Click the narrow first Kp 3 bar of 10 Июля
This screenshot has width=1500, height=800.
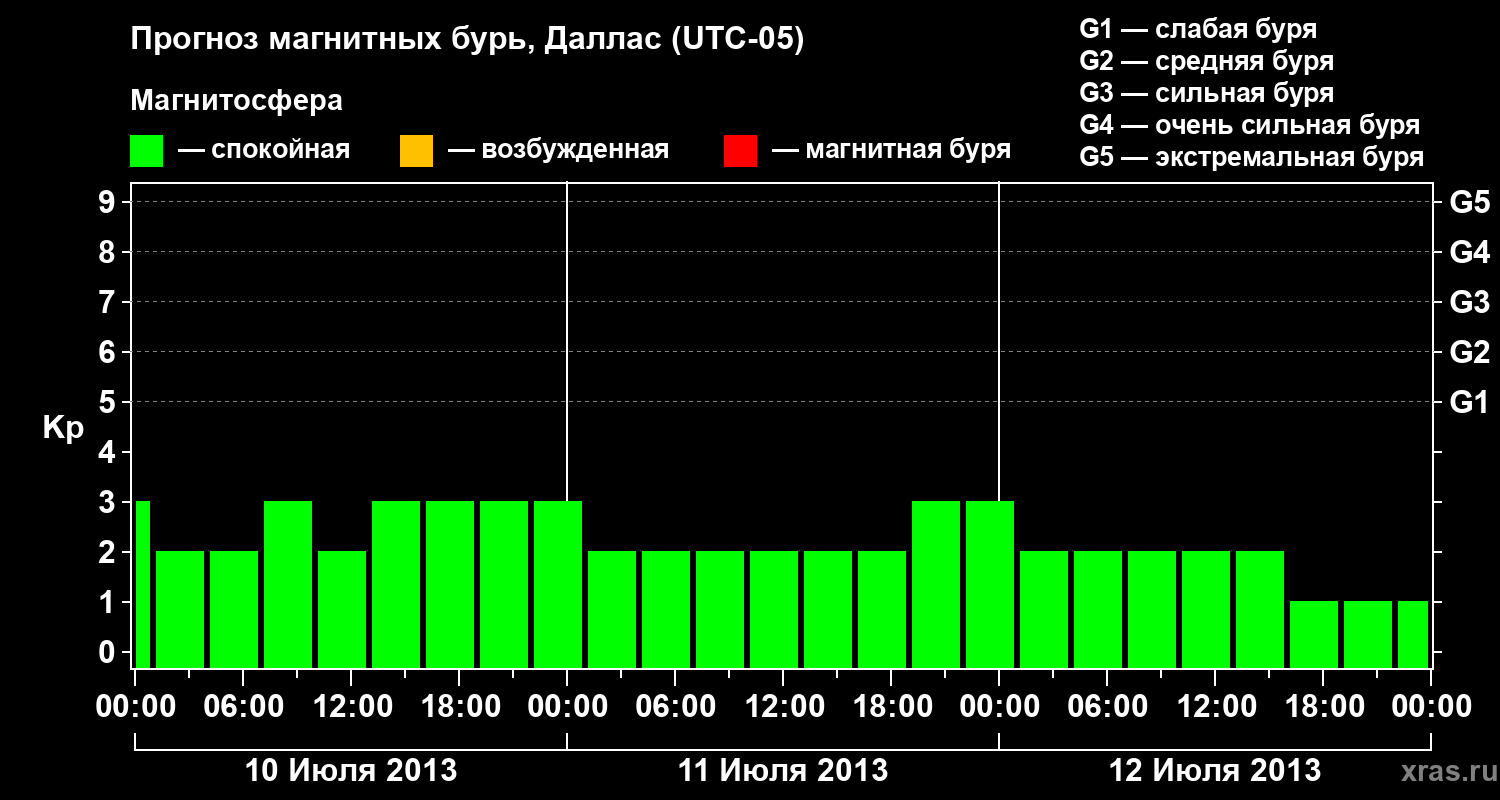(x=143, y=584)
